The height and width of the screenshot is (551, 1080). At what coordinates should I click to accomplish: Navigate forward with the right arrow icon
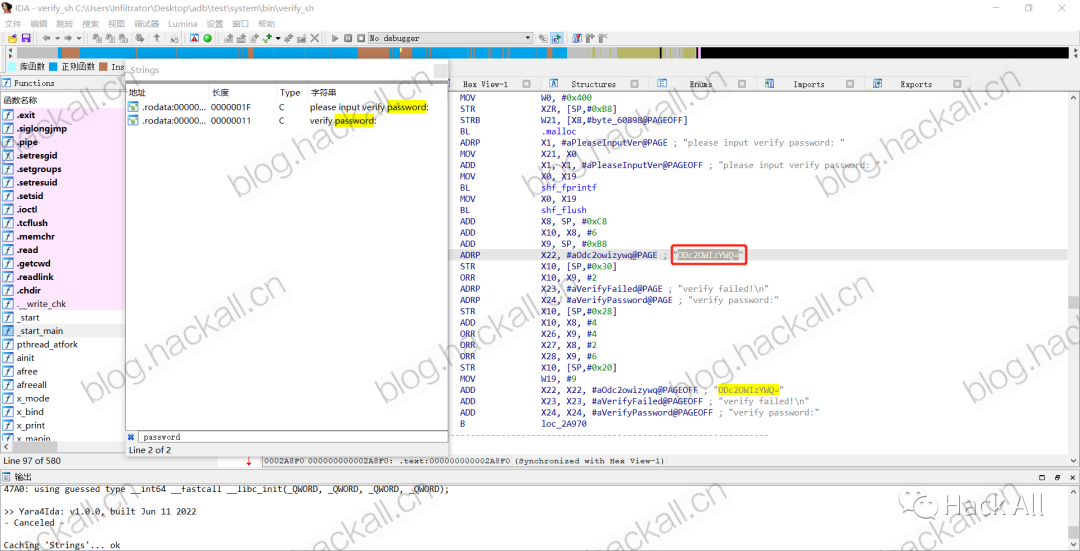click(68, 38)
